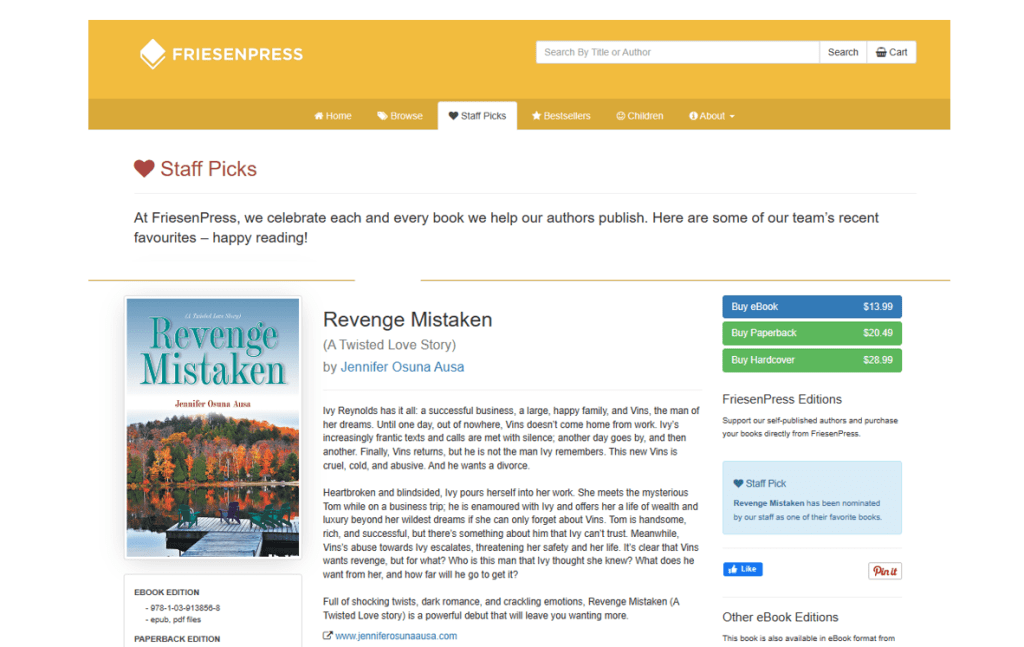Click the Pinterest Pin it button
The width and height of the screenshot is (1024, 647).
[x=884, y=571]
